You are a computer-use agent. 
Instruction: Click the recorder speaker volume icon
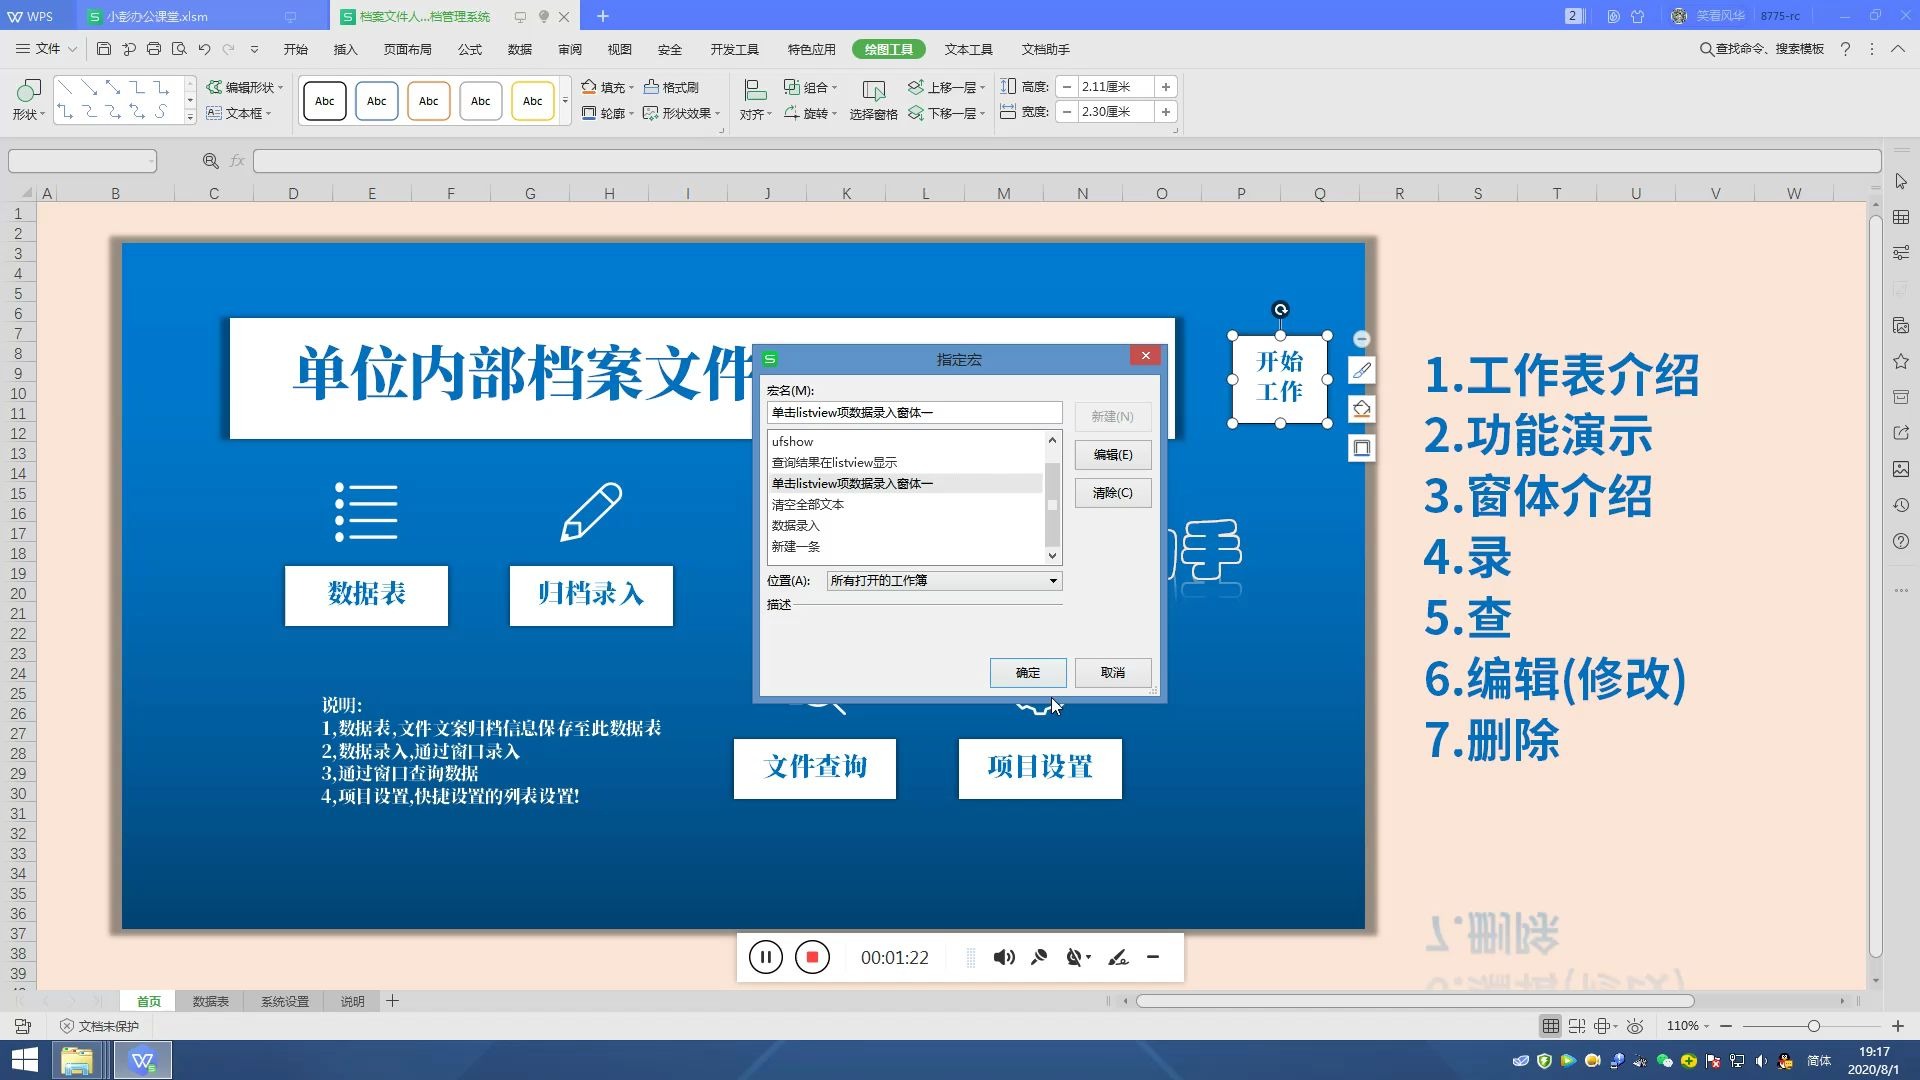tap(1003, 957)
